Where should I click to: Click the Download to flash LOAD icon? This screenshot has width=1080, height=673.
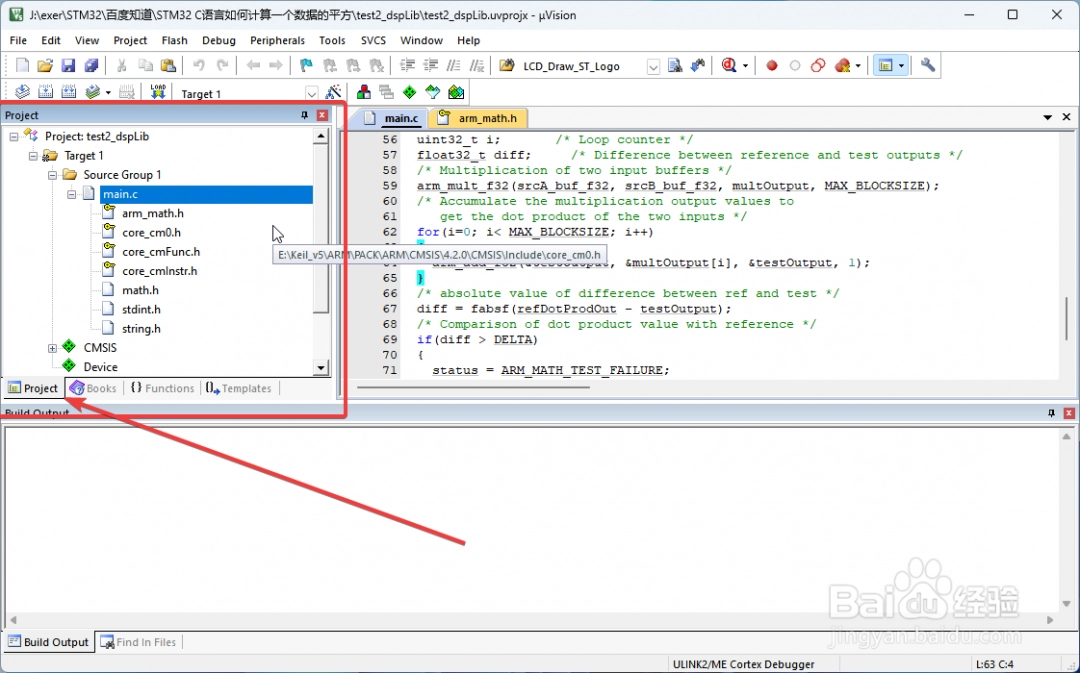[157, 92]
